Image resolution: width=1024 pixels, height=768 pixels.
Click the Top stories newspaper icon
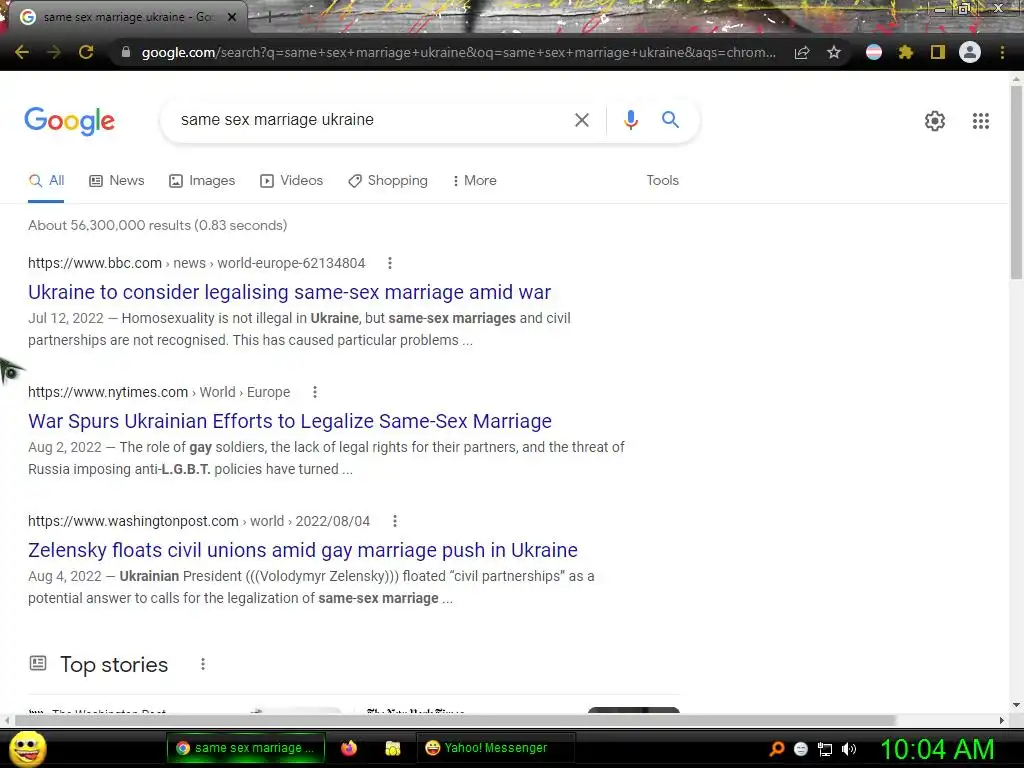click(38, 664)
